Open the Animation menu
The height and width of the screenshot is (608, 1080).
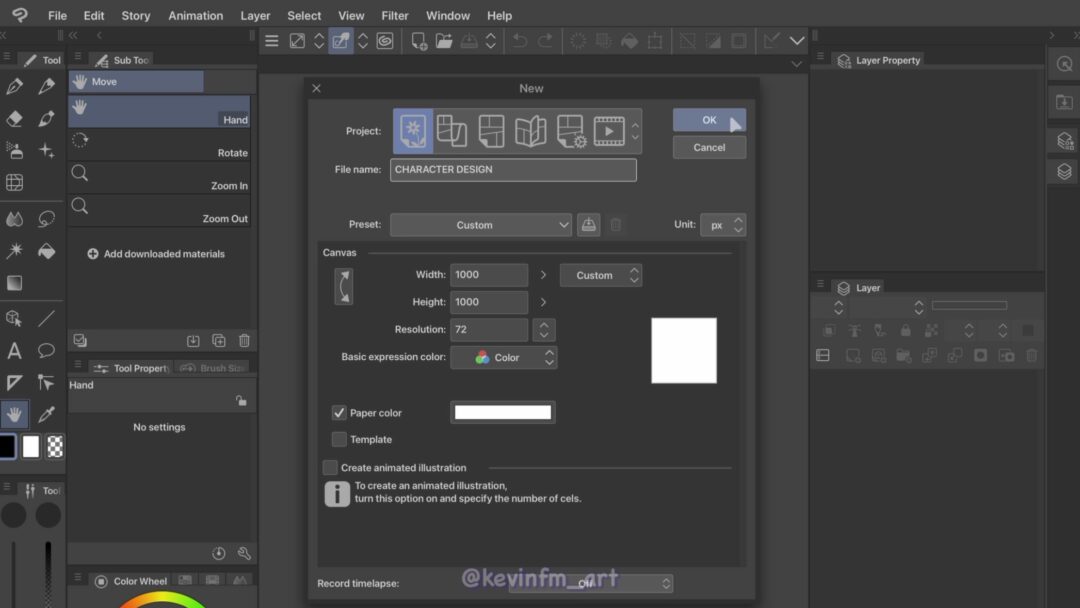[x=195, y=15]
